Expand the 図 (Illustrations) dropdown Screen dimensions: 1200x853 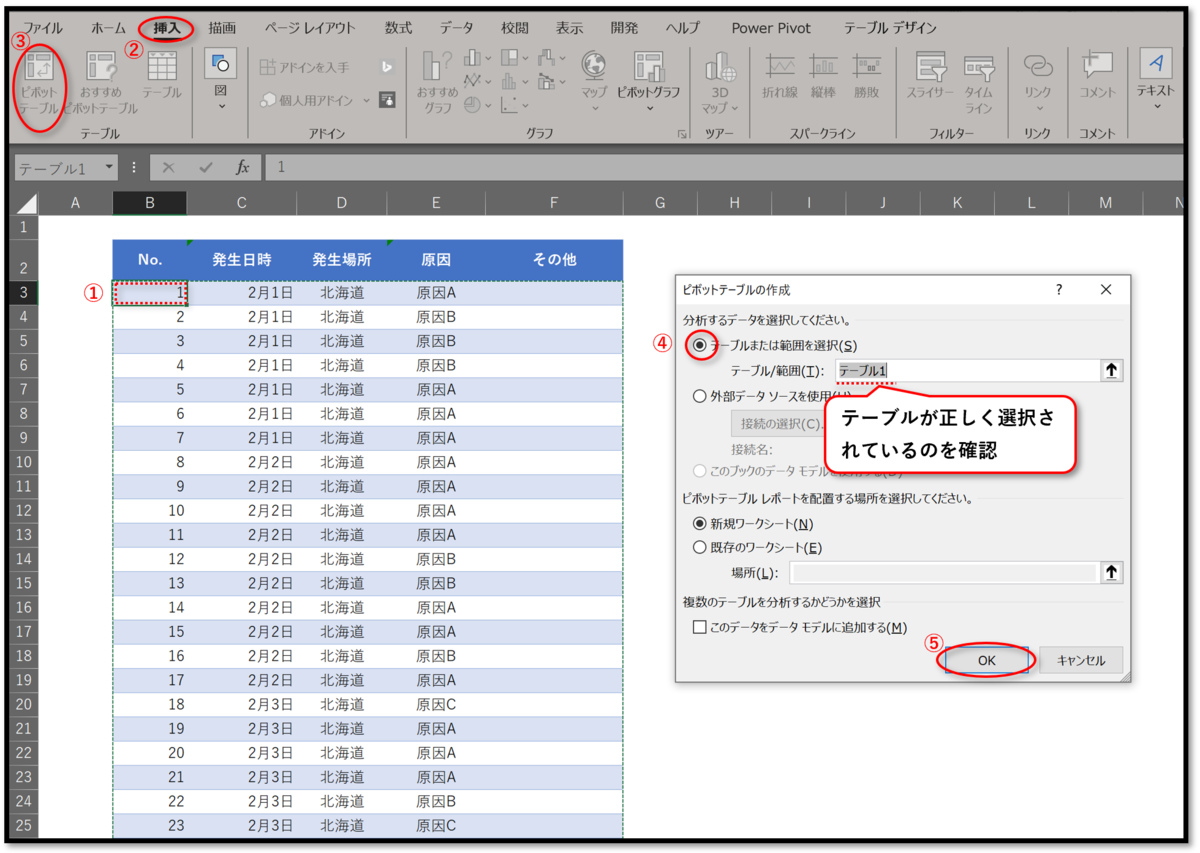tap(221, 104)
